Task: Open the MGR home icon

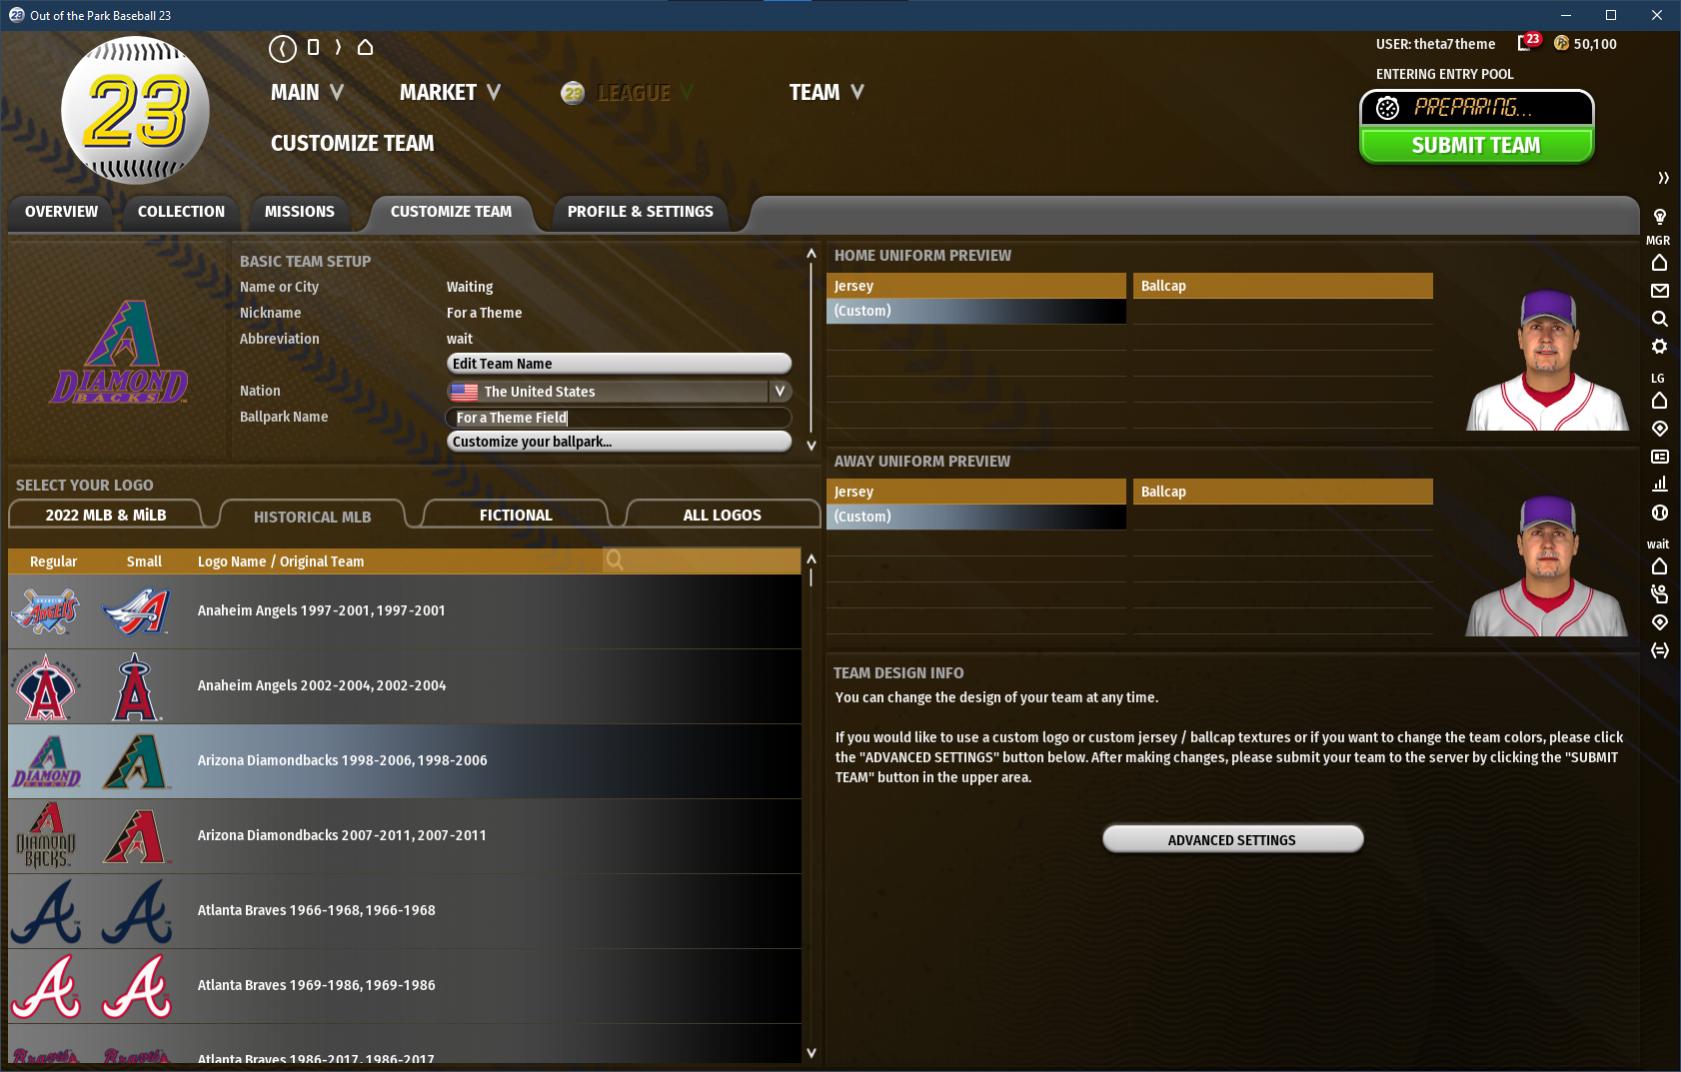Action: click(x=1660, y=263)
